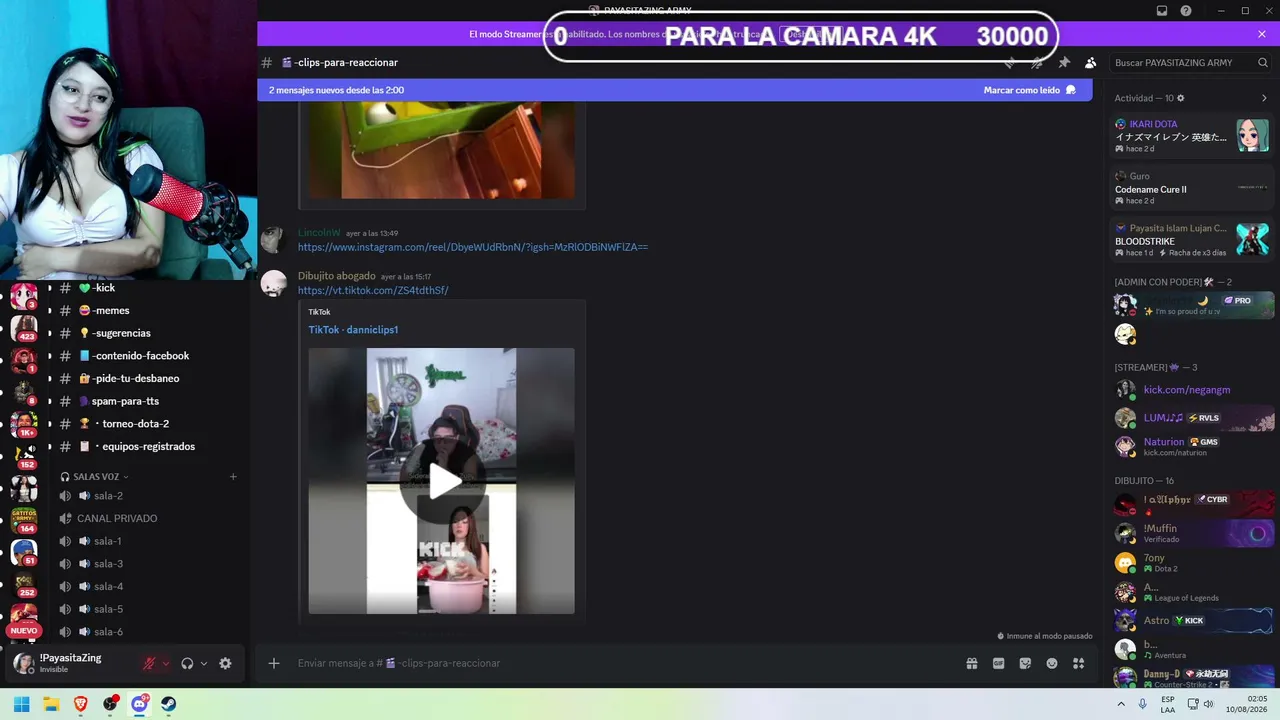Select member !Muffin in the list
The height and width of the screenshot is (720, 1280).
(x=1192, y=533)
